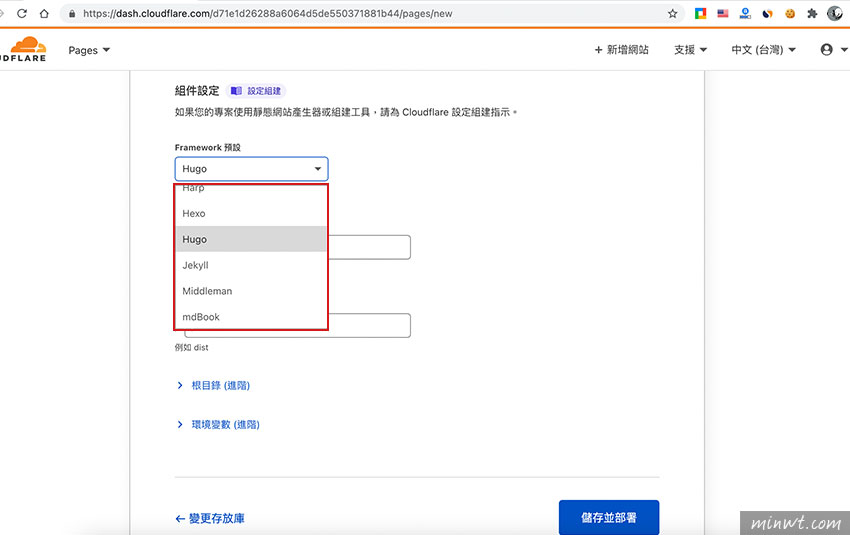Click the 儲存並部署 button
The width and height of the screenshot is (850, 535).
pyautogui.click(x=609, y=517)
